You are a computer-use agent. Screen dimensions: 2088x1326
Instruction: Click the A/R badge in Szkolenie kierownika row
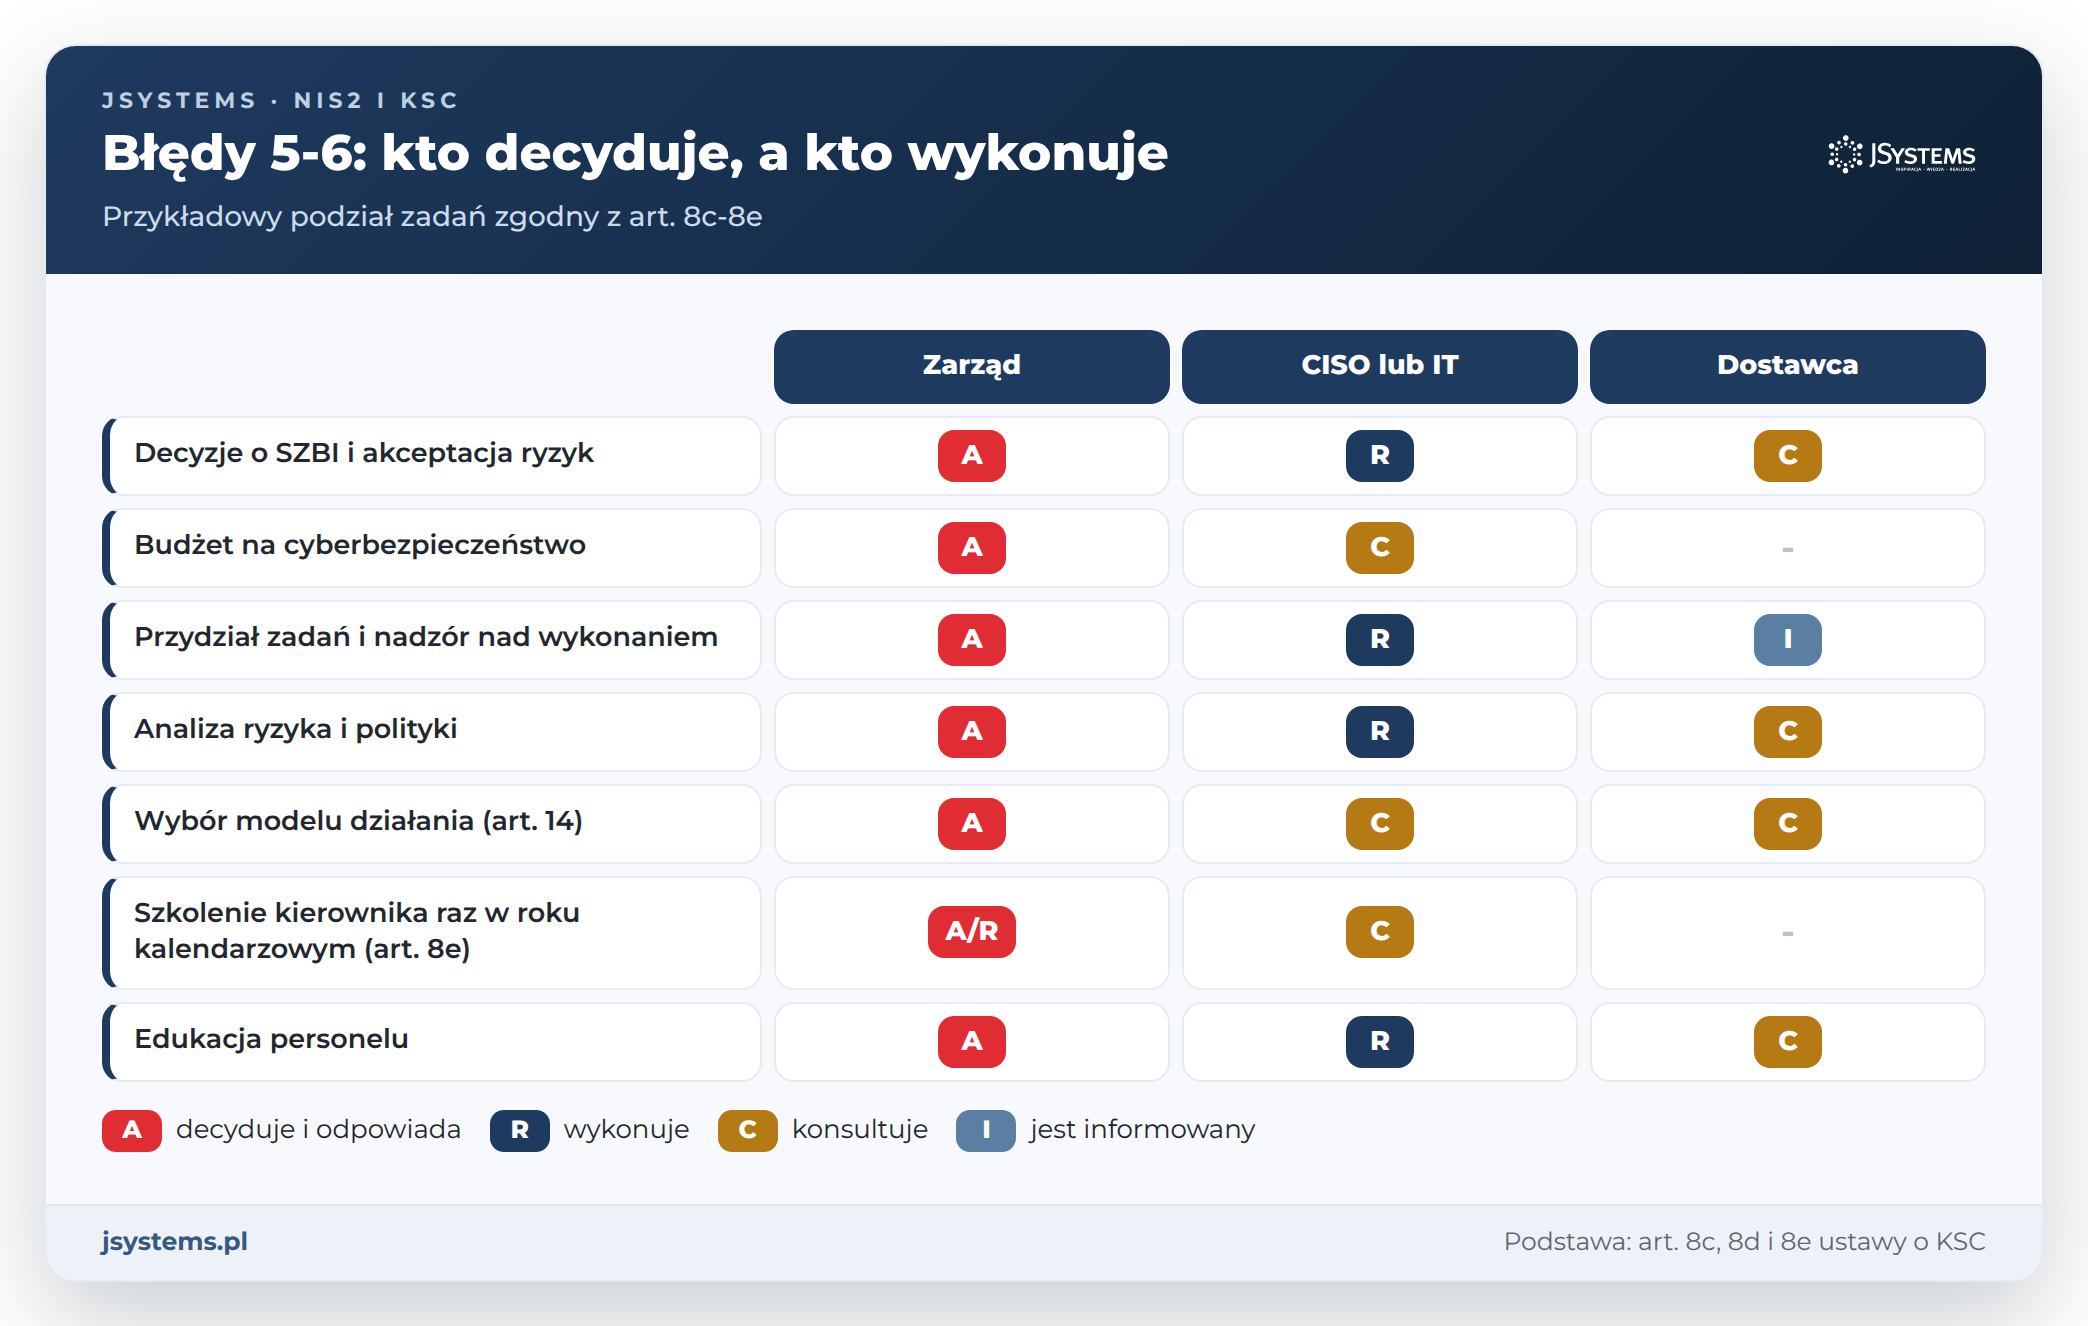tap(971, 932)
